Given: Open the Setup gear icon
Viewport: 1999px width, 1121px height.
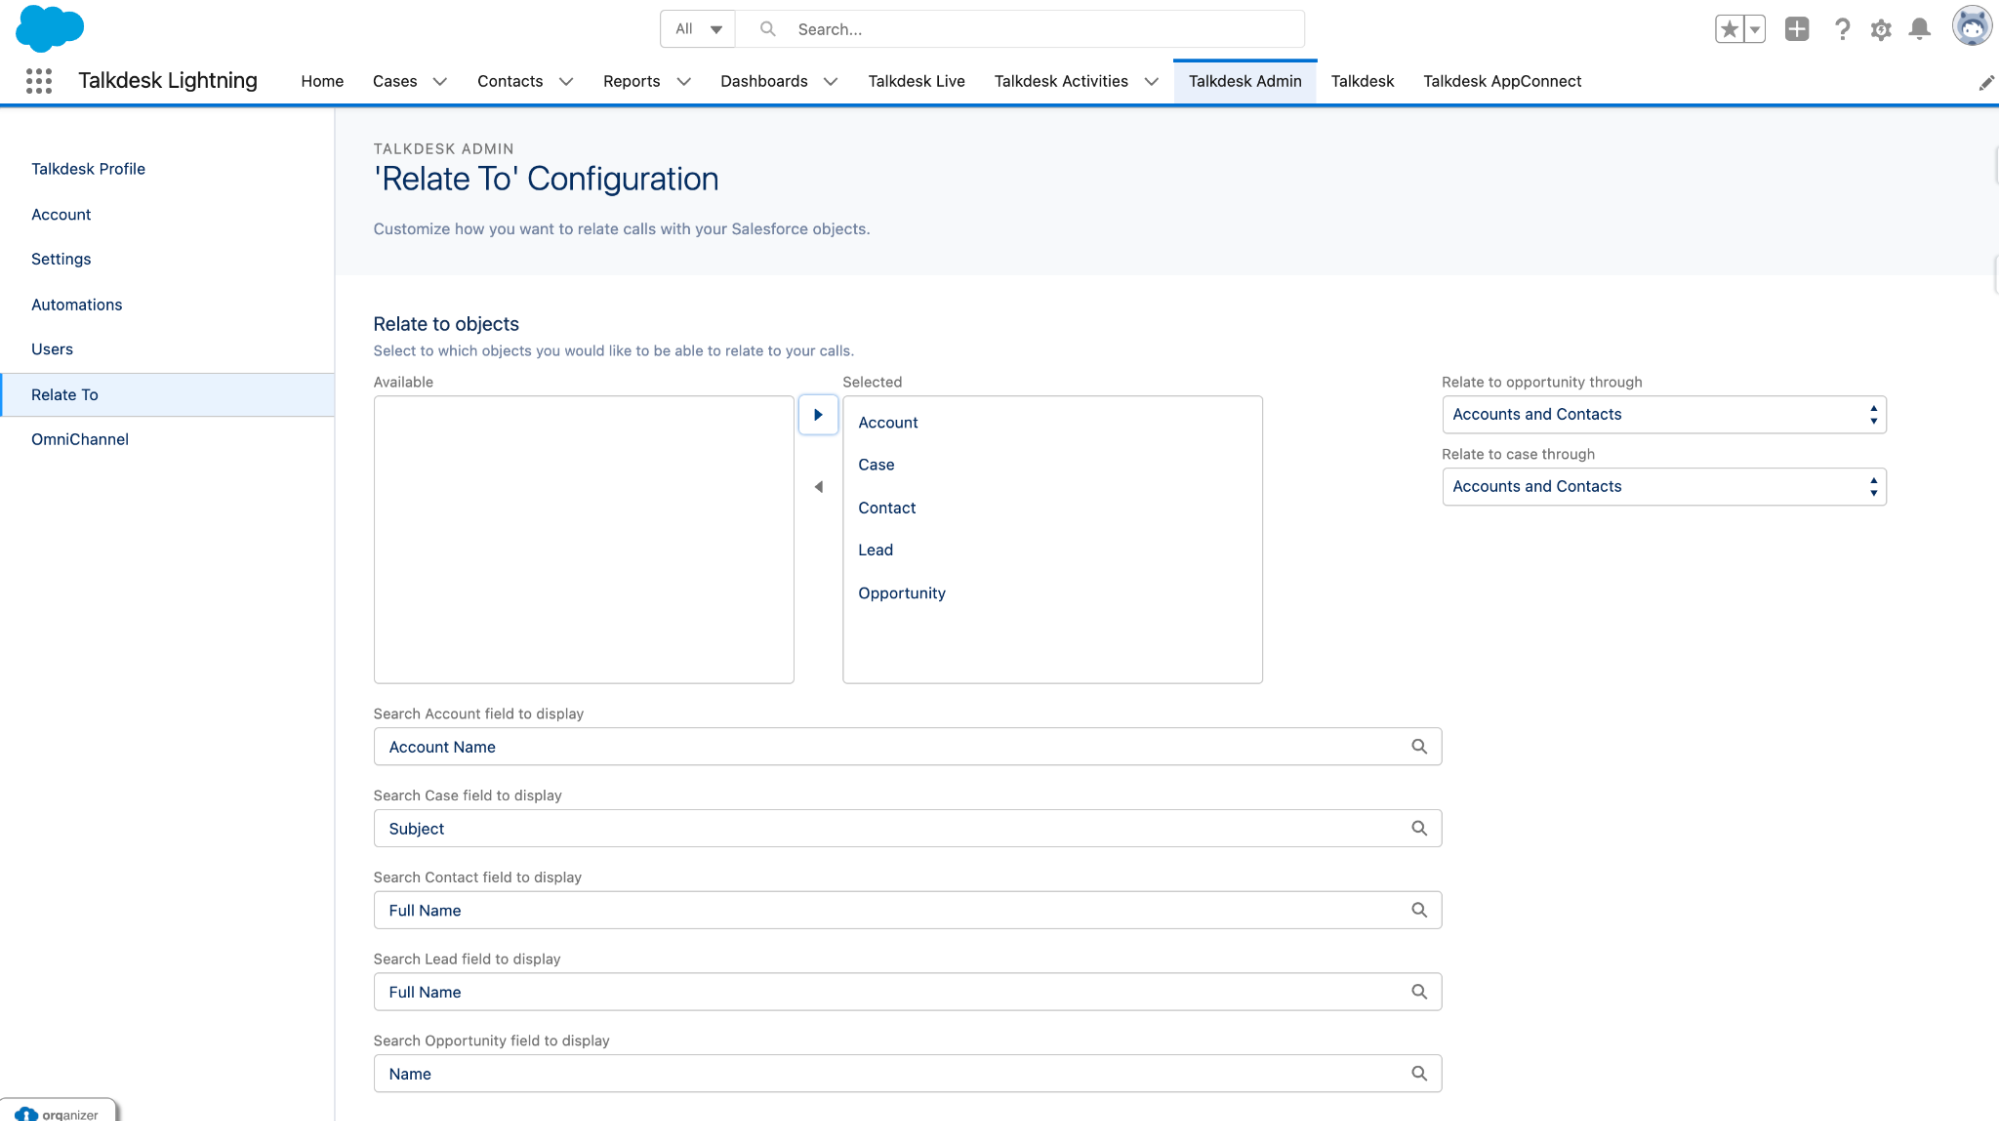Looking at the screenshot, I should coord(1881,29).
